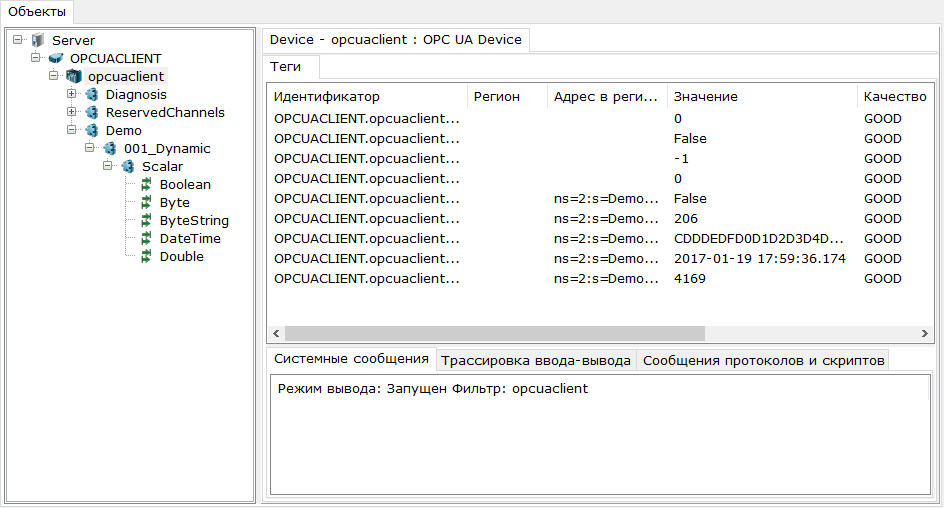Screen dimensions: 944x508
Task: Open the Системные сообщения tab
Action: click(x=351, y=359)
